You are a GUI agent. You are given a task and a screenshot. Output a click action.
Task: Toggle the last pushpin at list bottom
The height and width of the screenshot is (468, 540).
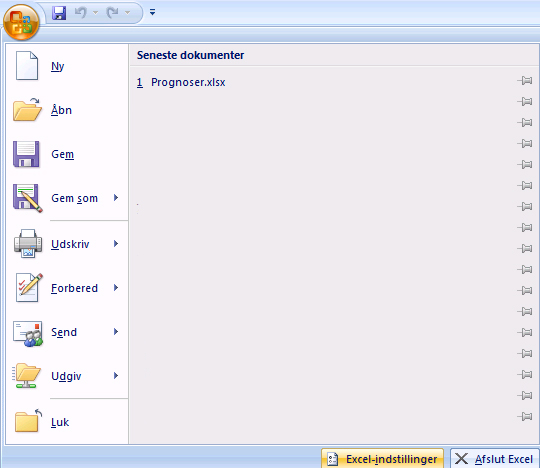(x=525, y=416)
